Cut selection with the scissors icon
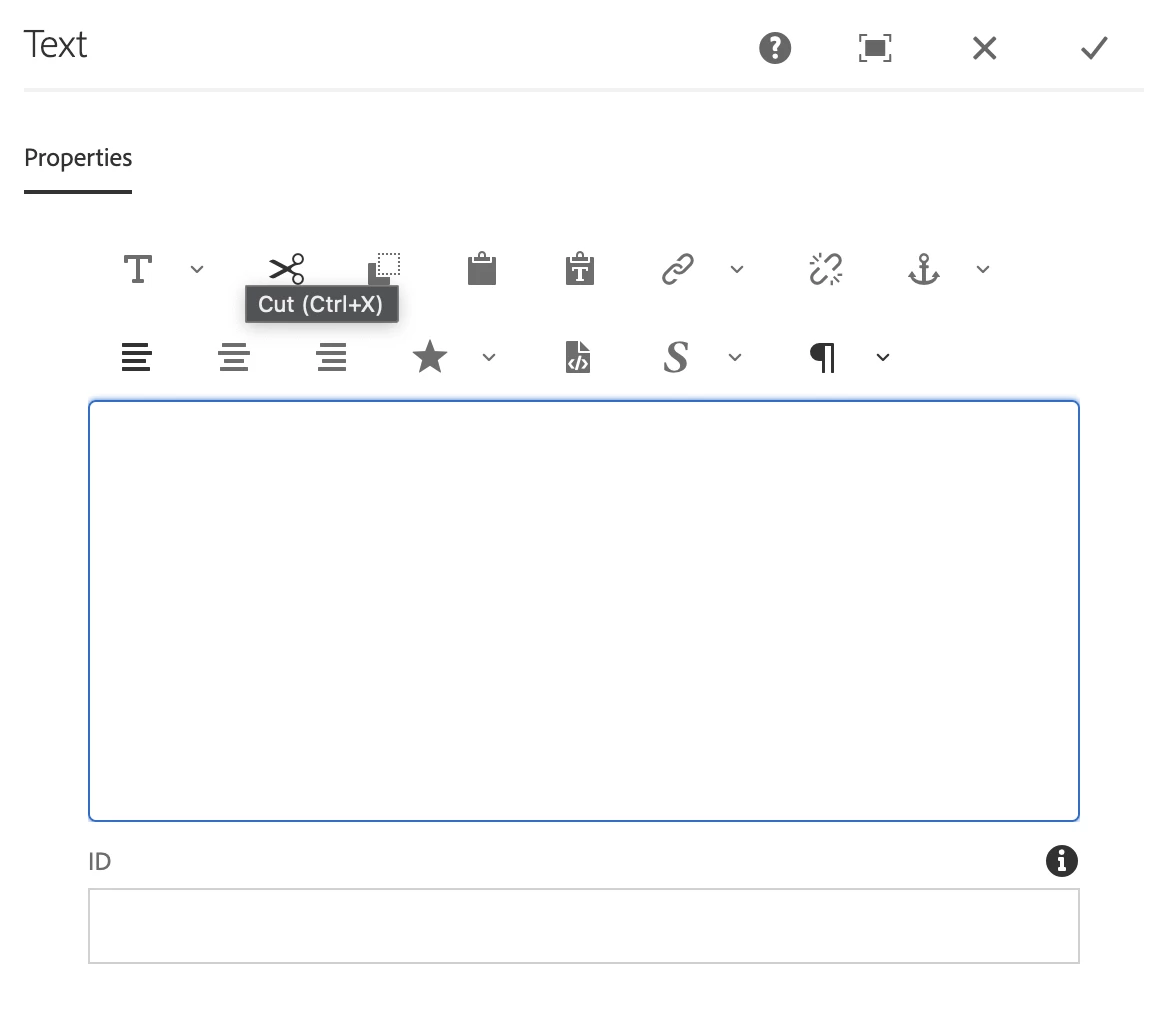 point(287,269)
